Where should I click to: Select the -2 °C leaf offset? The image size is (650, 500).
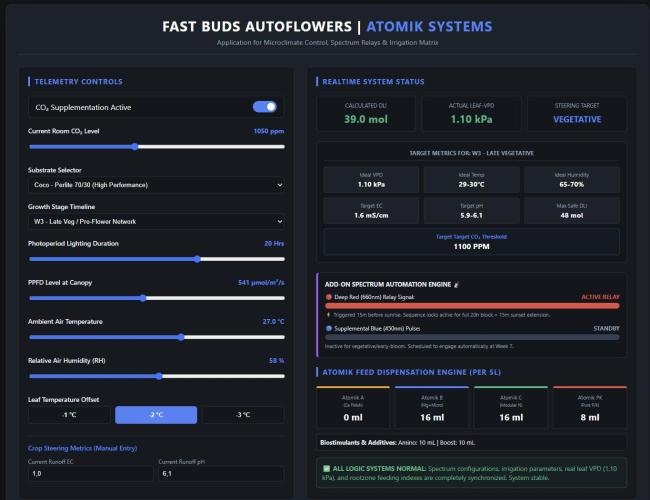point(156,415)
